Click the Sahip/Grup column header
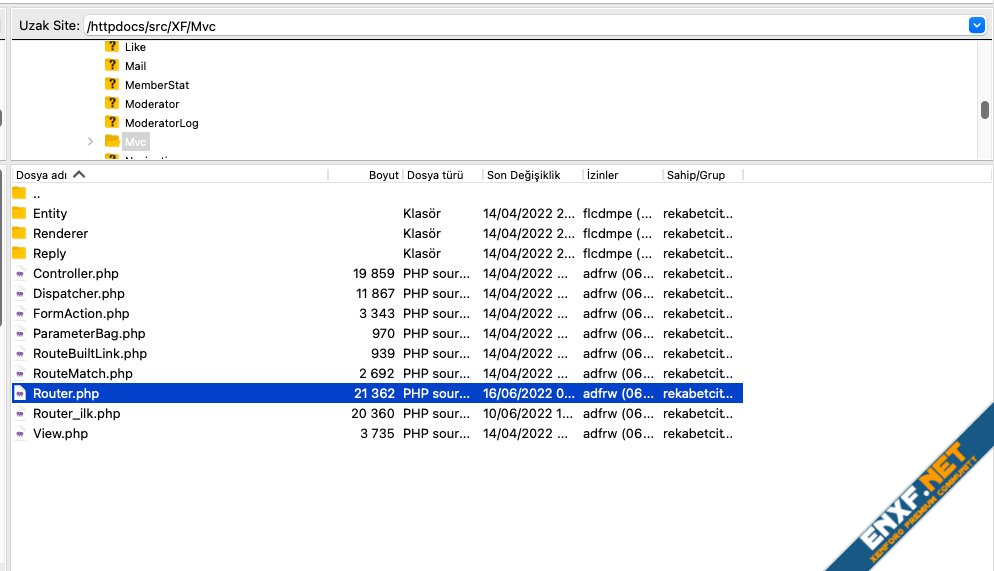Image resolution: width=994 pixels, height=571 pixels. point(700,175)
